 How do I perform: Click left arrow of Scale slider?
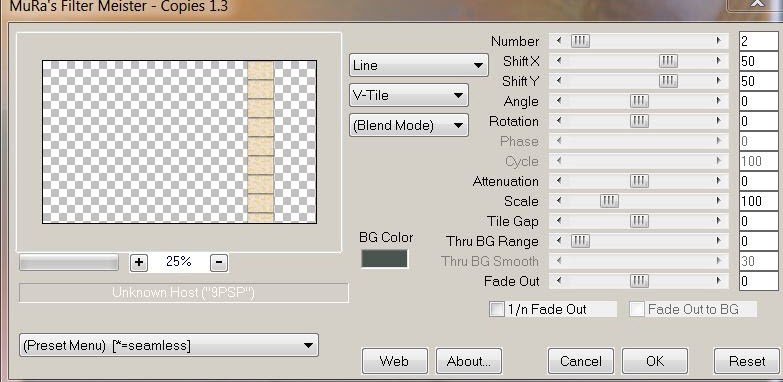coord(559,201)
